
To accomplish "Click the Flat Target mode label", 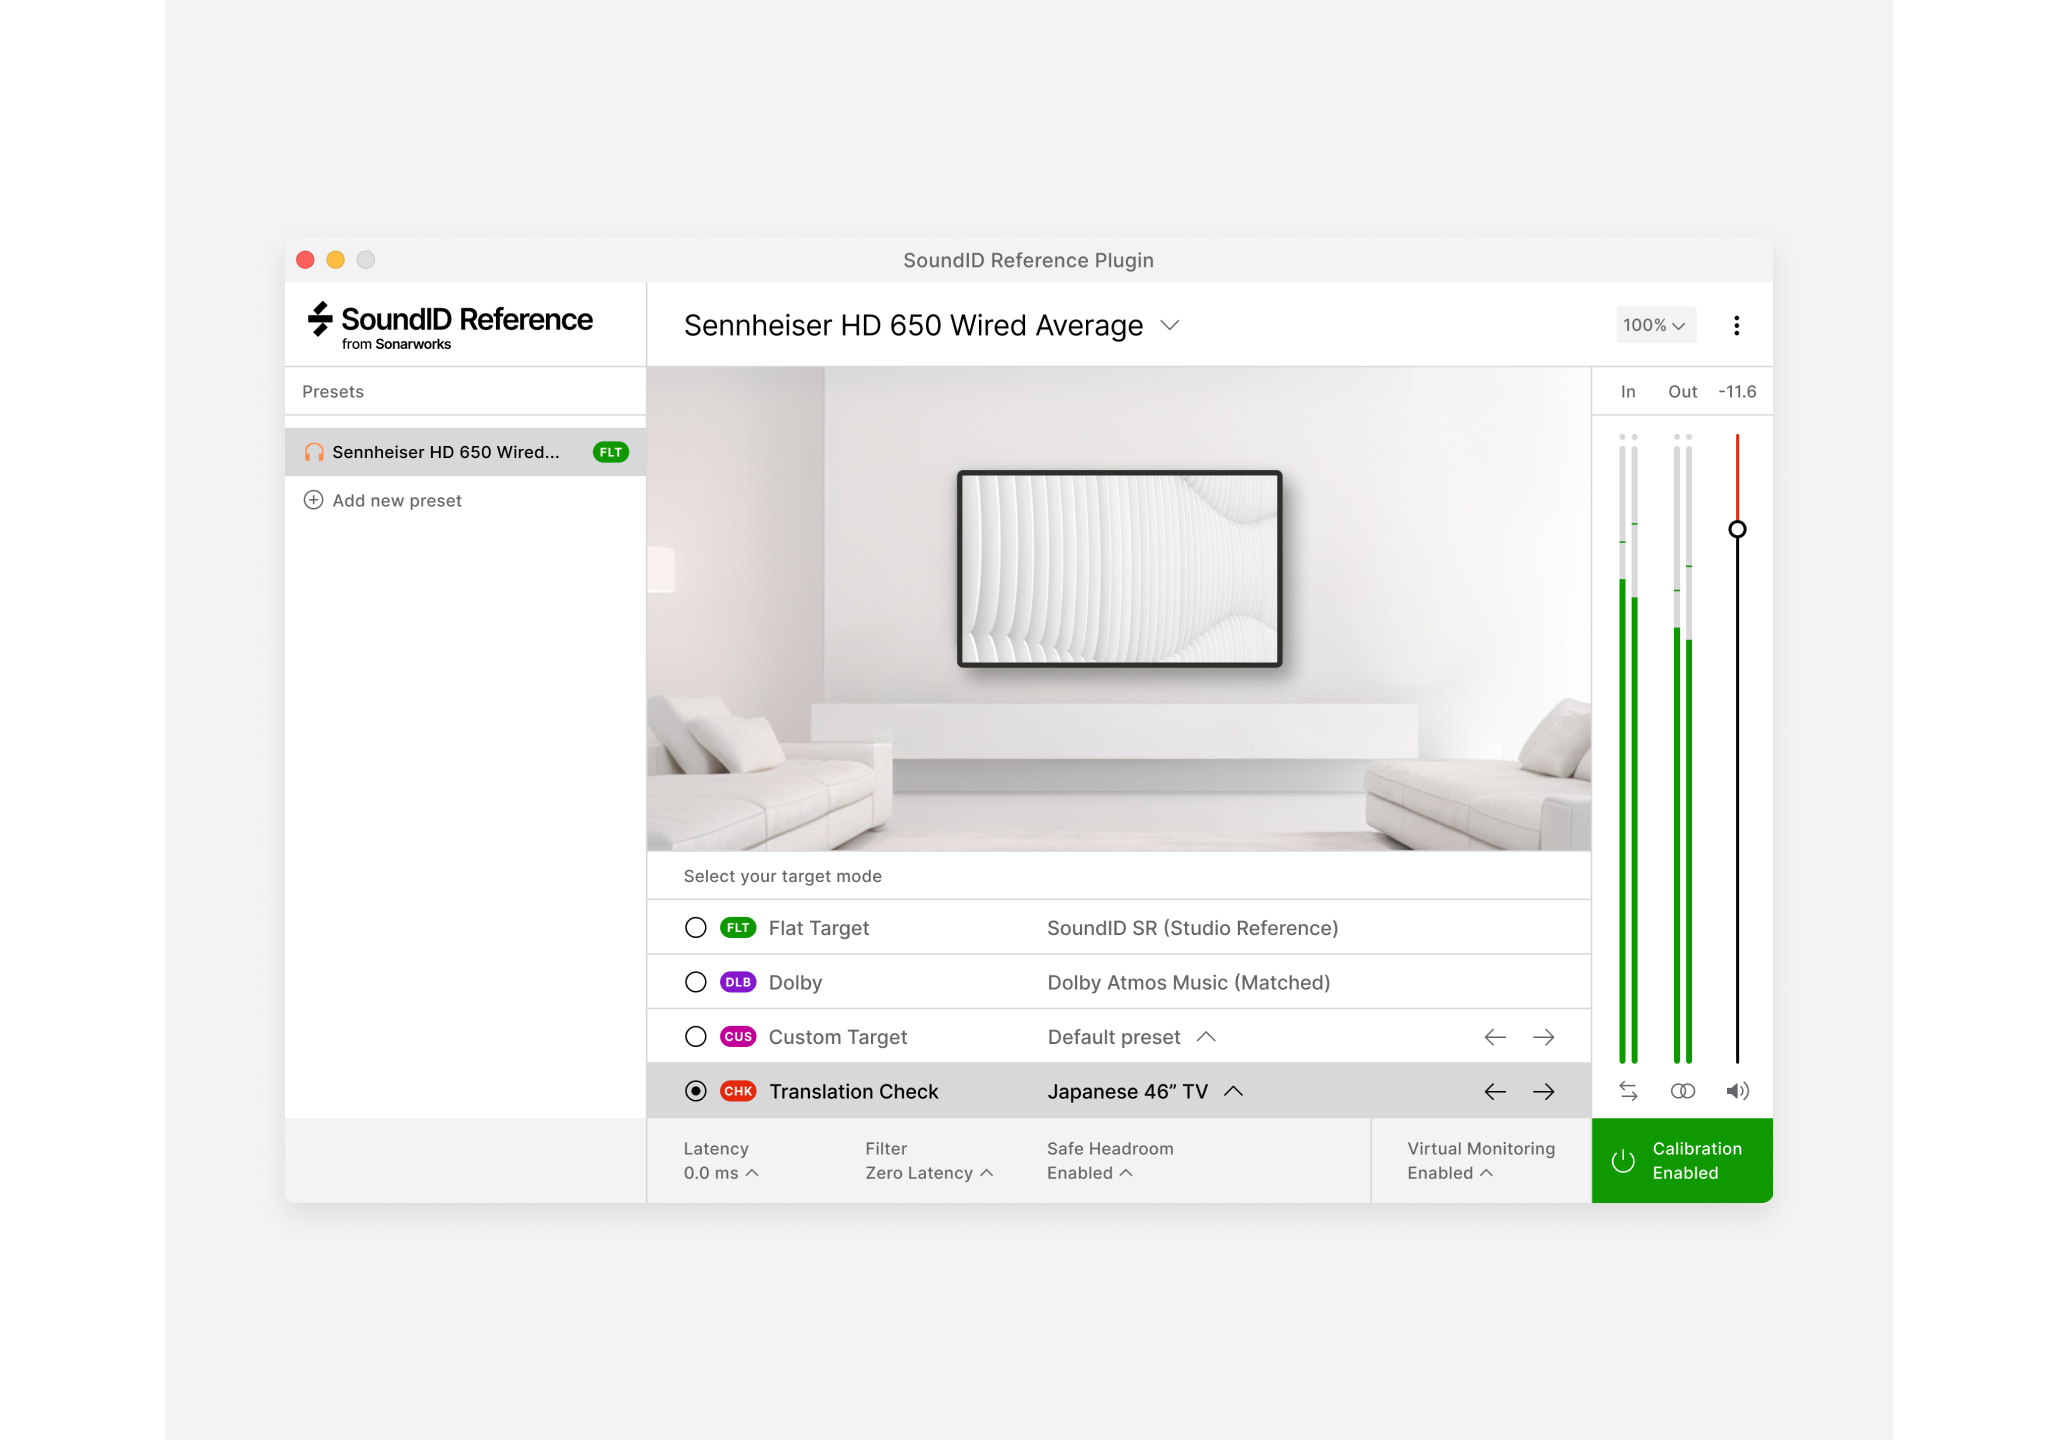I will pos(819,928).
